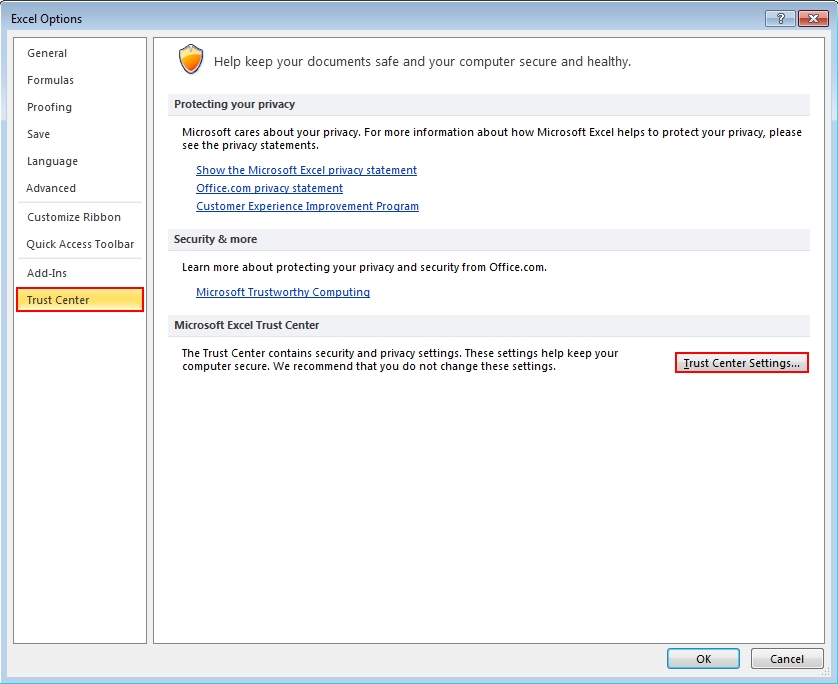Open the Customize Ribbon section
The height and width of the screenshot is (684, 838).
click(x=74, y=217)
